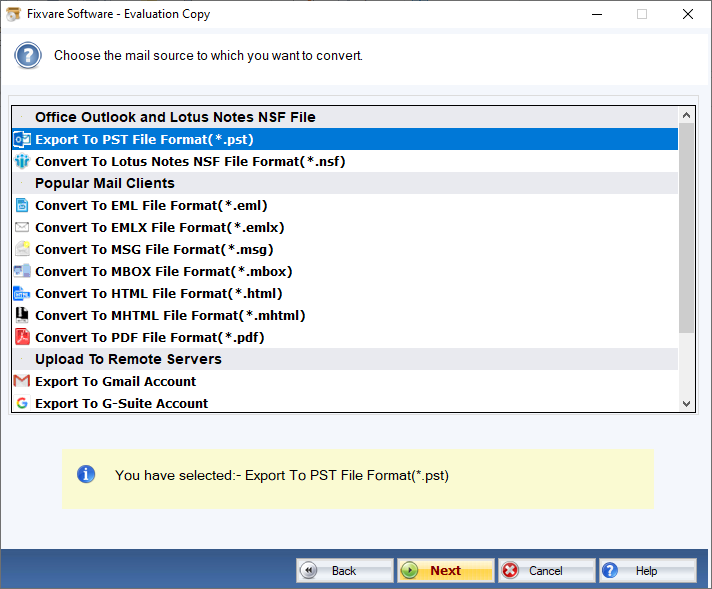Pick Convert To MBOX File Format

[345, 271]
